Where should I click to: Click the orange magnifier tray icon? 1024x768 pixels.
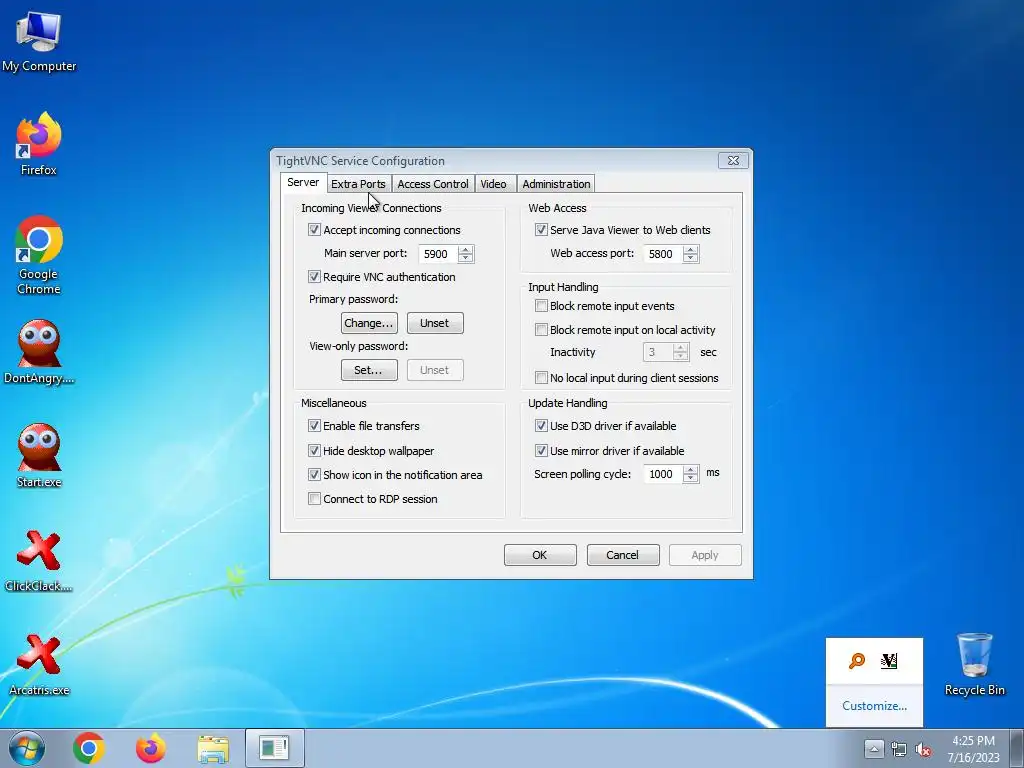[857, 661]
